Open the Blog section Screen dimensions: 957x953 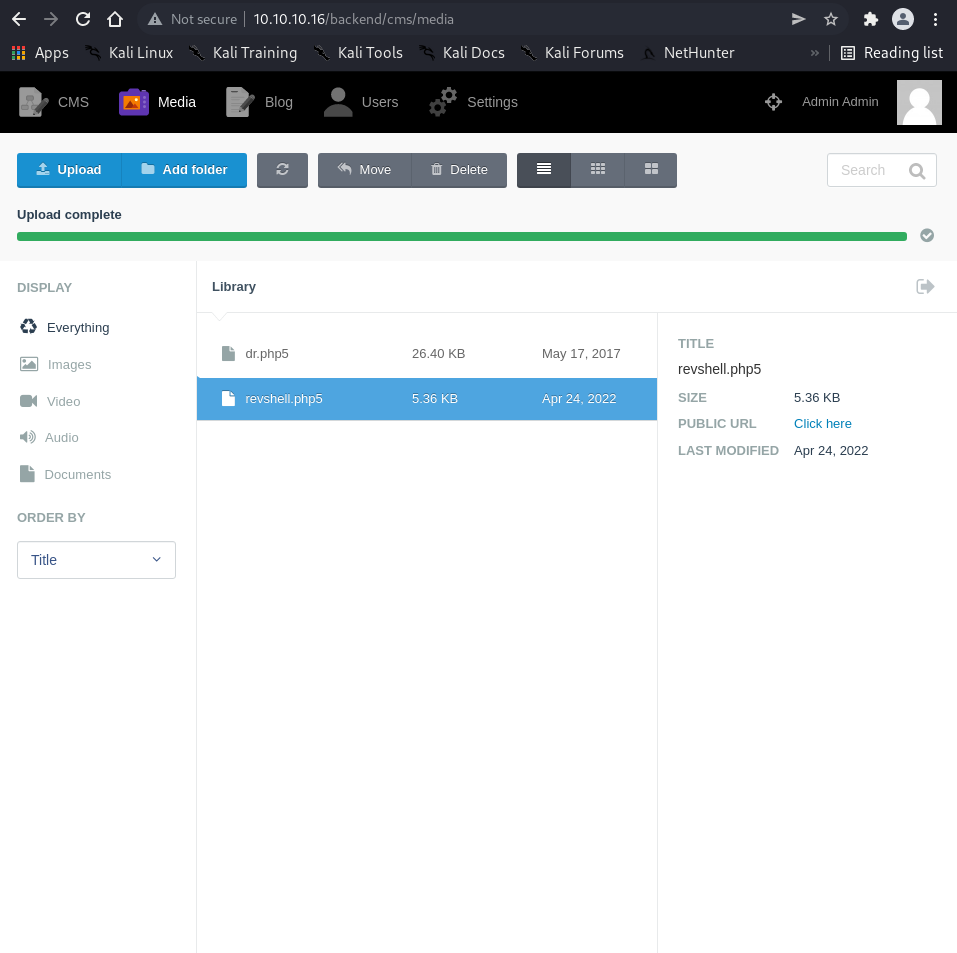tap(260, 102)
